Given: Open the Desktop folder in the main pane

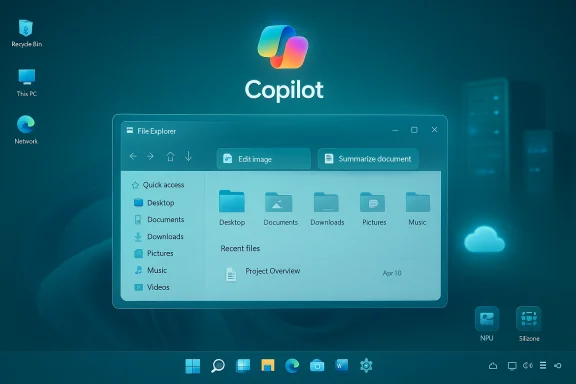Looking at the screenshot, I should 232,208.
